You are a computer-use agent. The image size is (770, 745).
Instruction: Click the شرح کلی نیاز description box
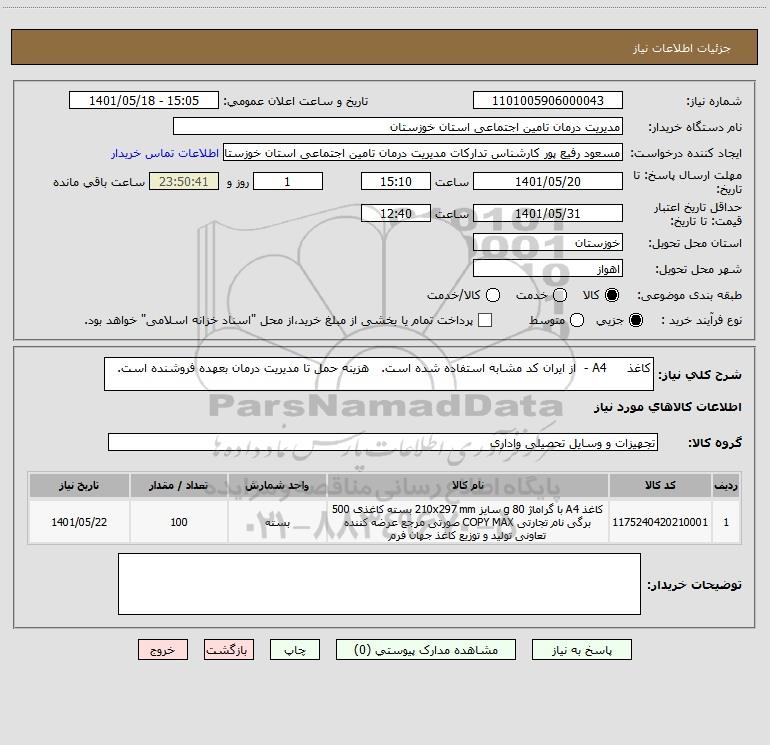click(x=379, y=374)
